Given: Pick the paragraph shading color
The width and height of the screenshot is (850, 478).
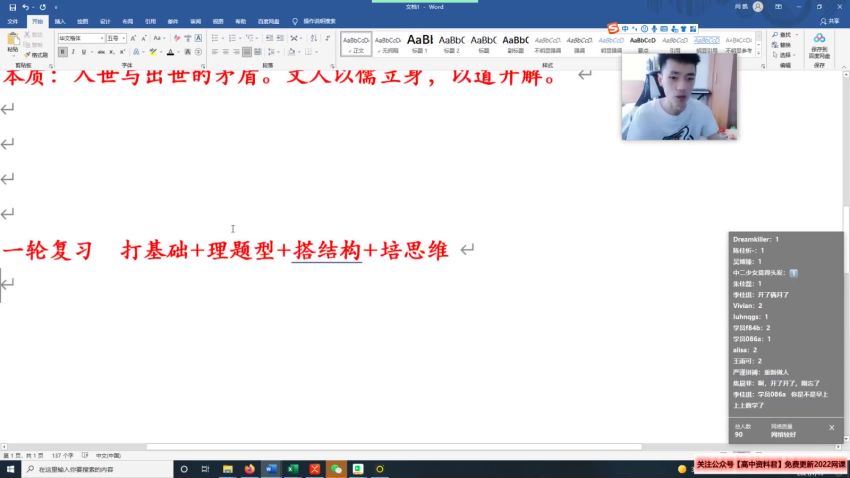Looking at the screenshot, I should tap(291, 52).
